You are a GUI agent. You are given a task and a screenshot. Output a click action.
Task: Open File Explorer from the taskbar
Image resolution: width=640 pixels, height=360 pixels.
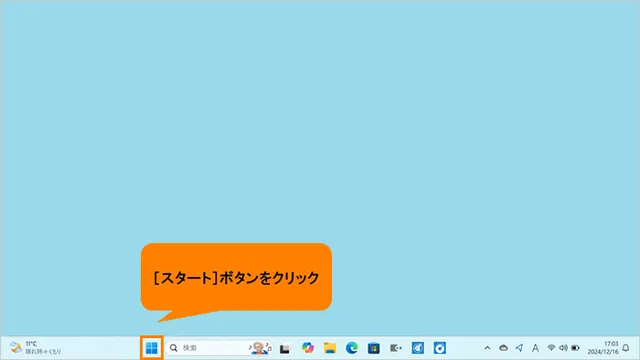tap(330, 348)
